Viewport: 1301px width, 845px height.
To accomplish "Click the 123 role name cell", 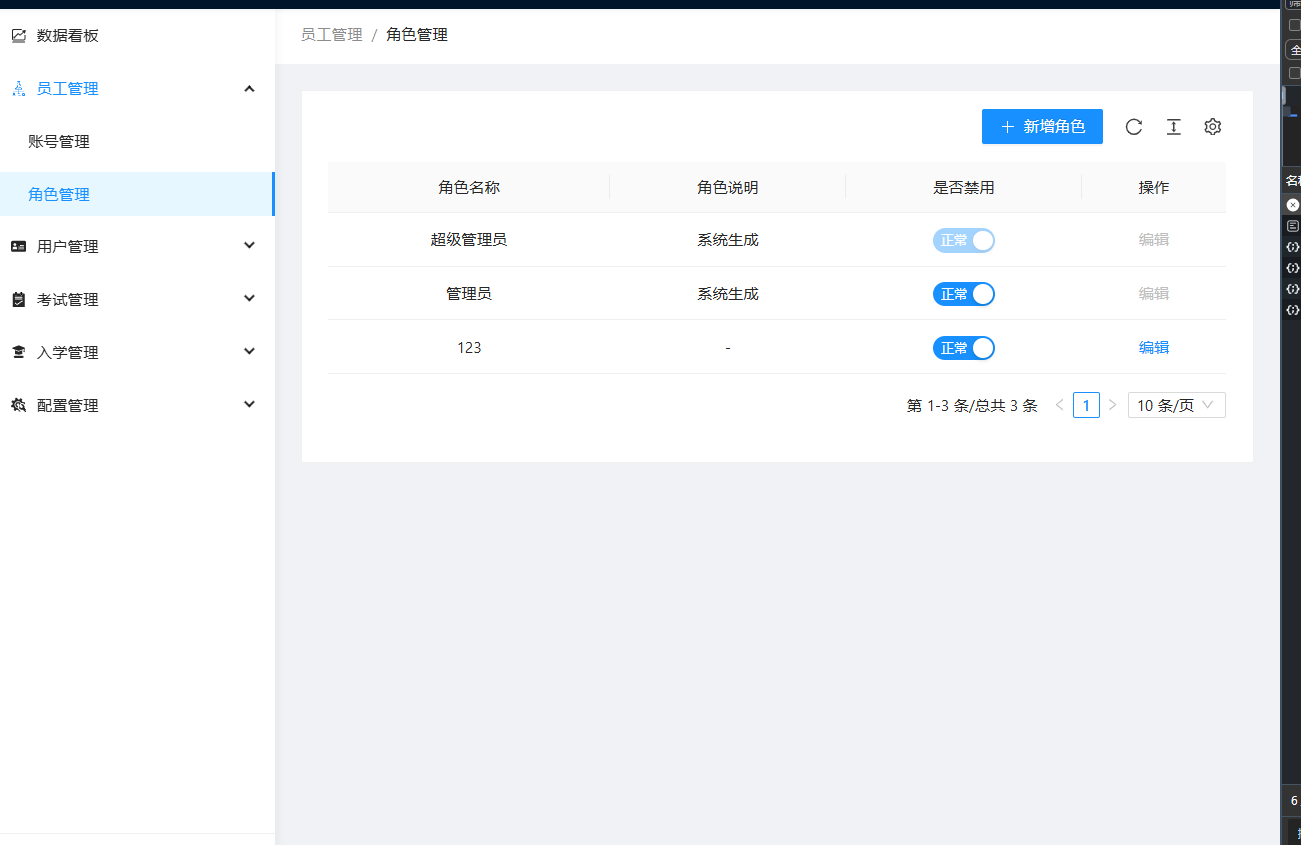I will pos(469,348).
